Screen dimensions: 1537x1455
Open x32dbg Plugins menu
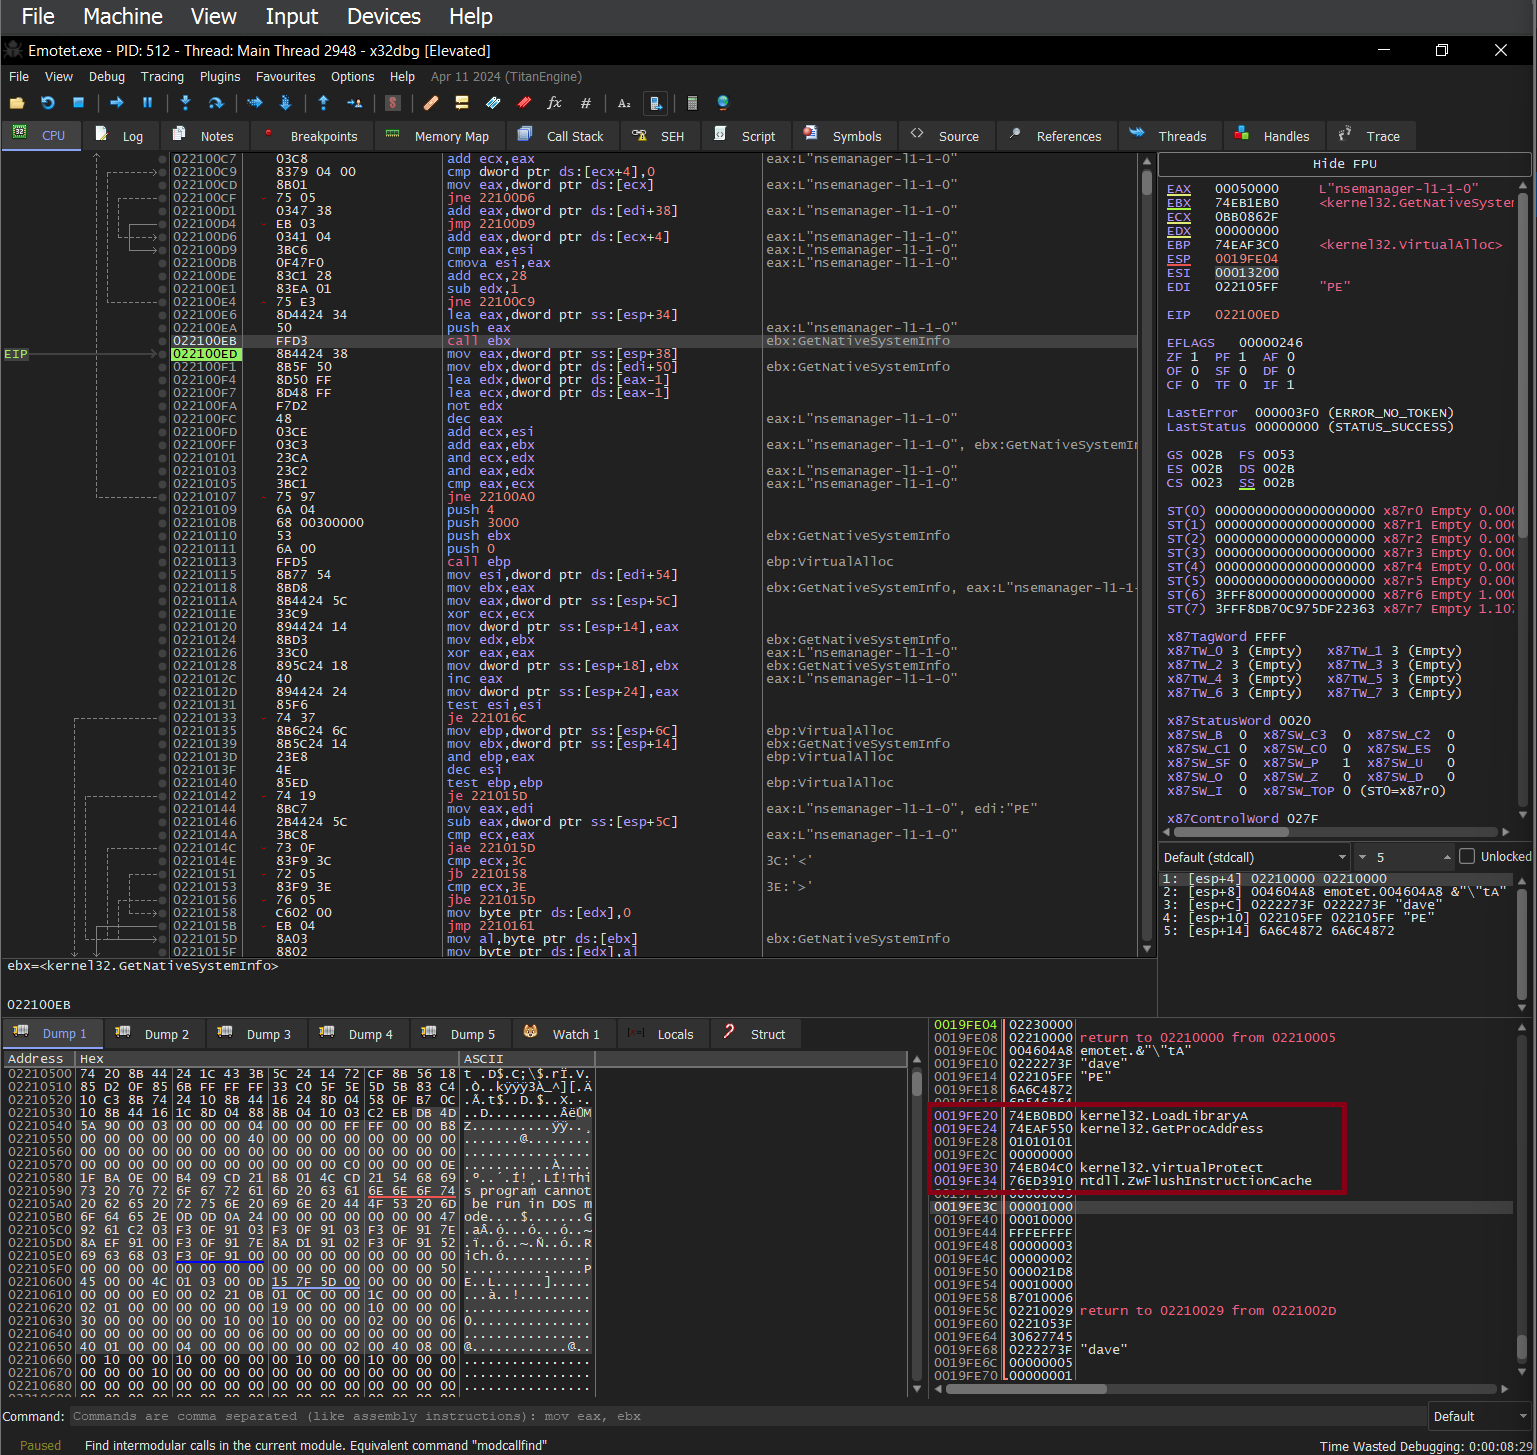[x=220, y=76]
